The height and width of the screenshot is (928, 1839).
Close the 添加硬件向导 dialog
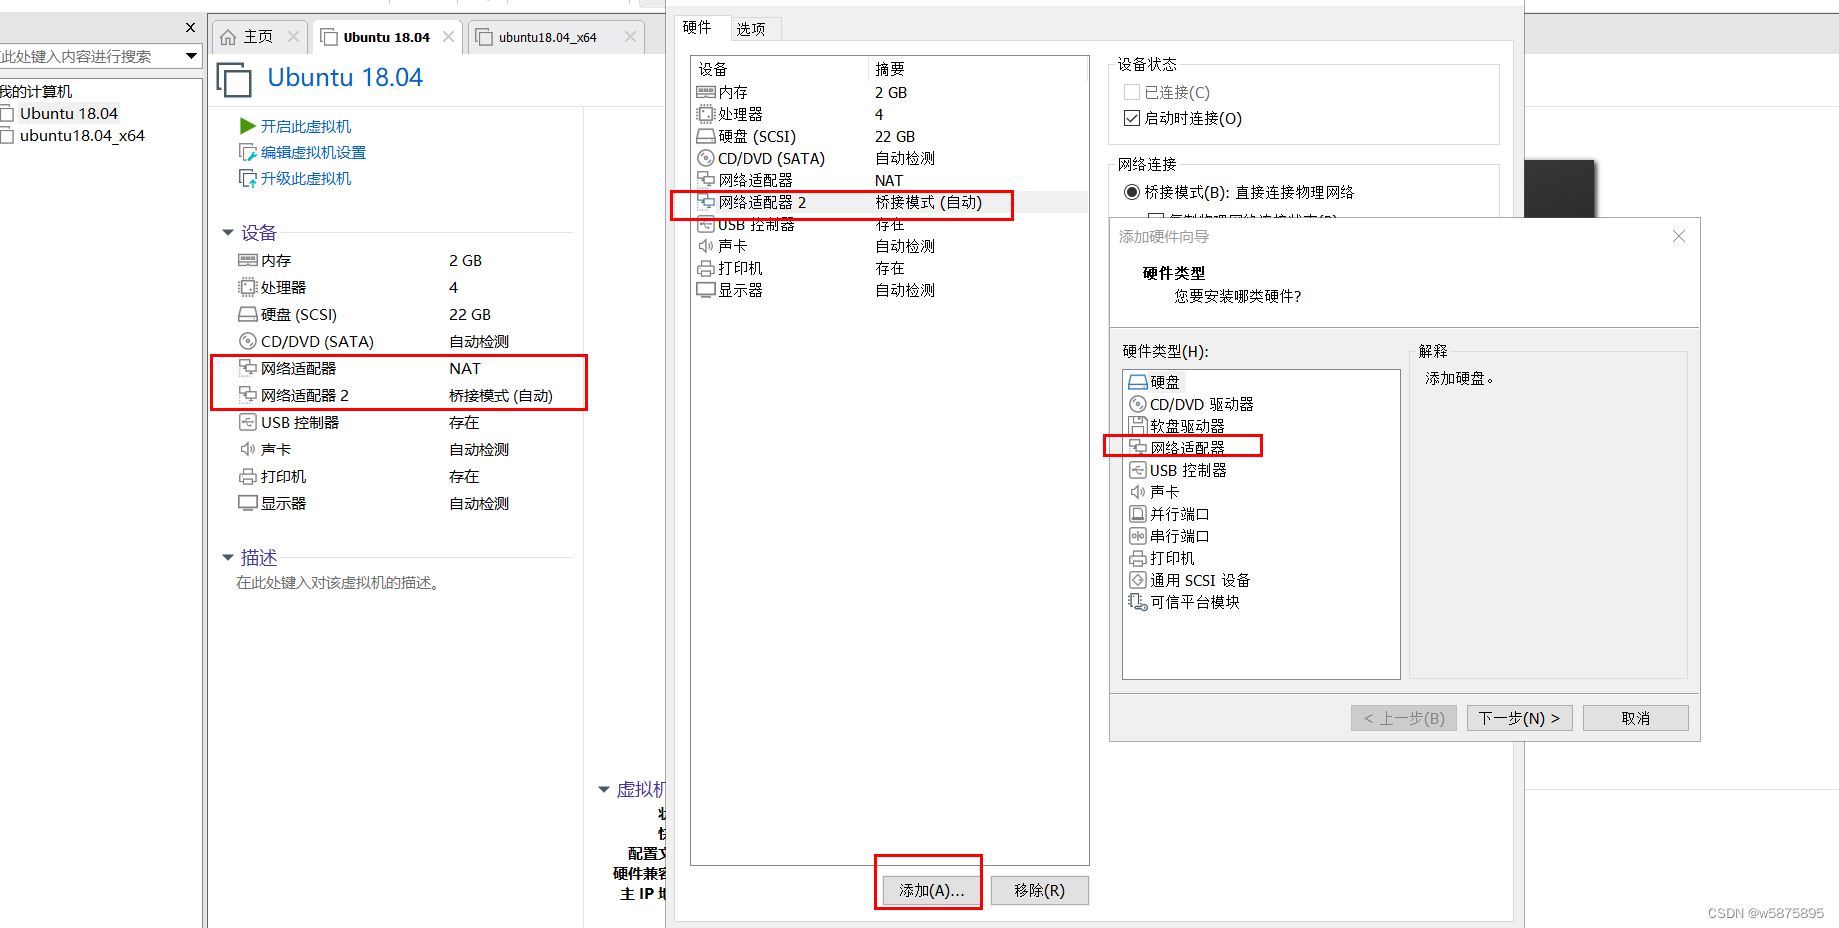click(x=1679, y=236)
